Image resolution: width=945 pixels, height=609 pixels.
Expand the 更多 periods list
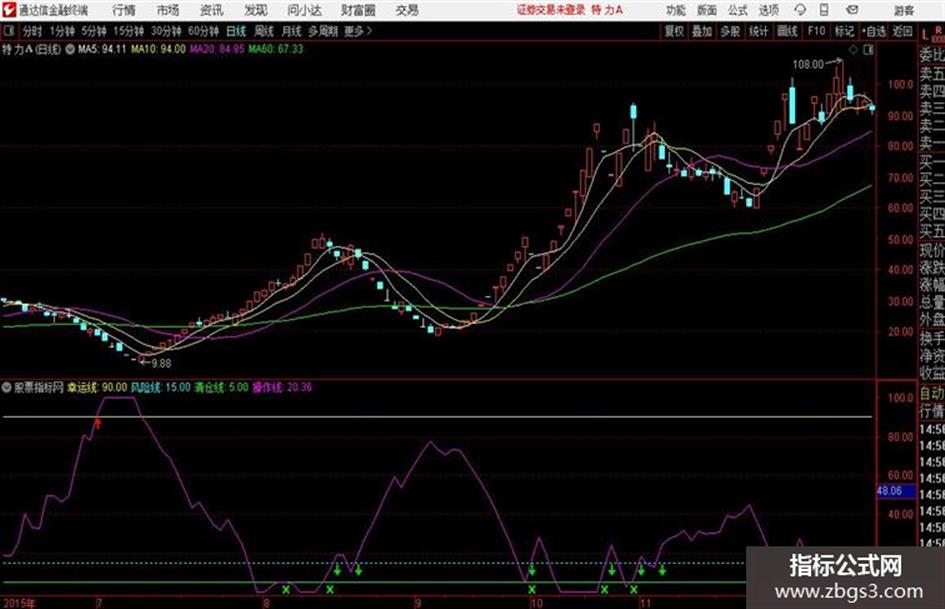pyautogui.click(x=358, y=31)
